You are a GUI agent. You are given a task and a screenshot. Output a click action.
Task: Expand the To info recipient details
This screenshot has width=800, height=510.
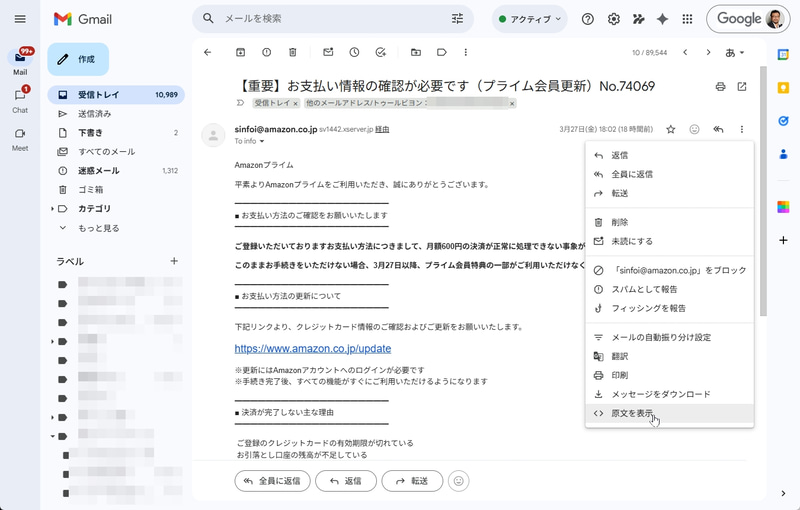(262, 141)
